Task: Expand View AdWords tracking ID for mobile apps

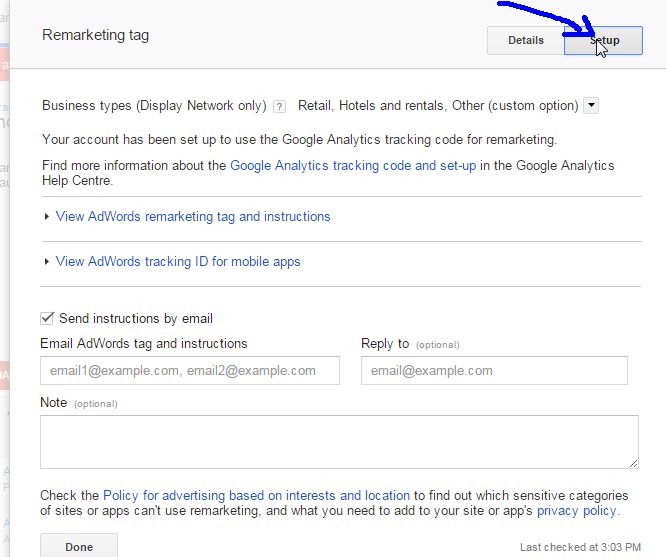Action: click(x=178, y=262)
